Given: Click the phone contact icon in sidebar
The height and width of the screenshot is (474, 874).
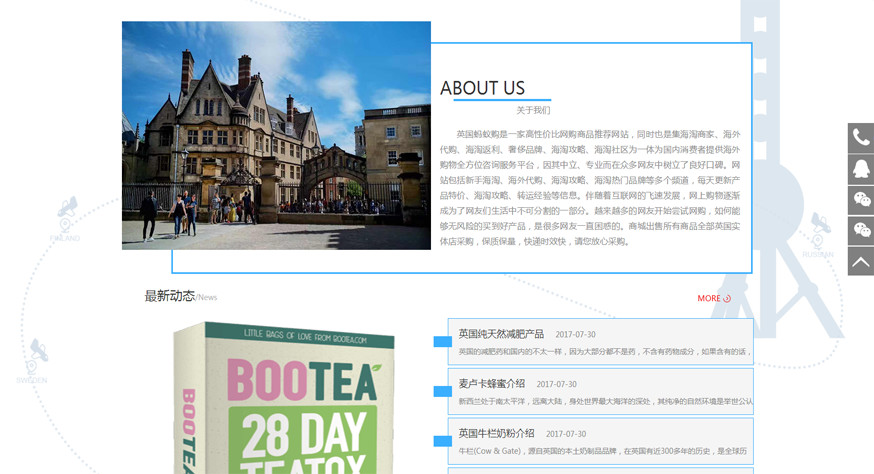Looking at the screenshot, I should (x=861, y=138).
